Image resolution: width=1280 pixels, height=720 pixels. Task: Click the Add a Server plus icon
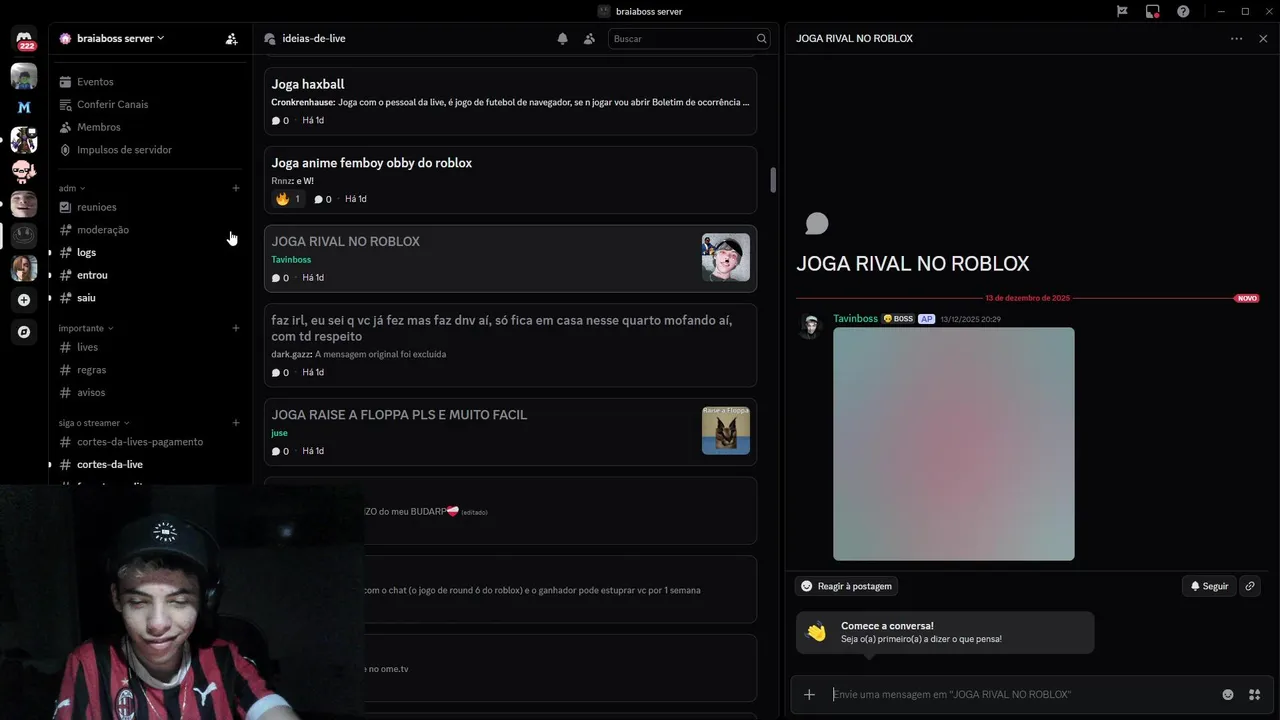tap(24, 300)
